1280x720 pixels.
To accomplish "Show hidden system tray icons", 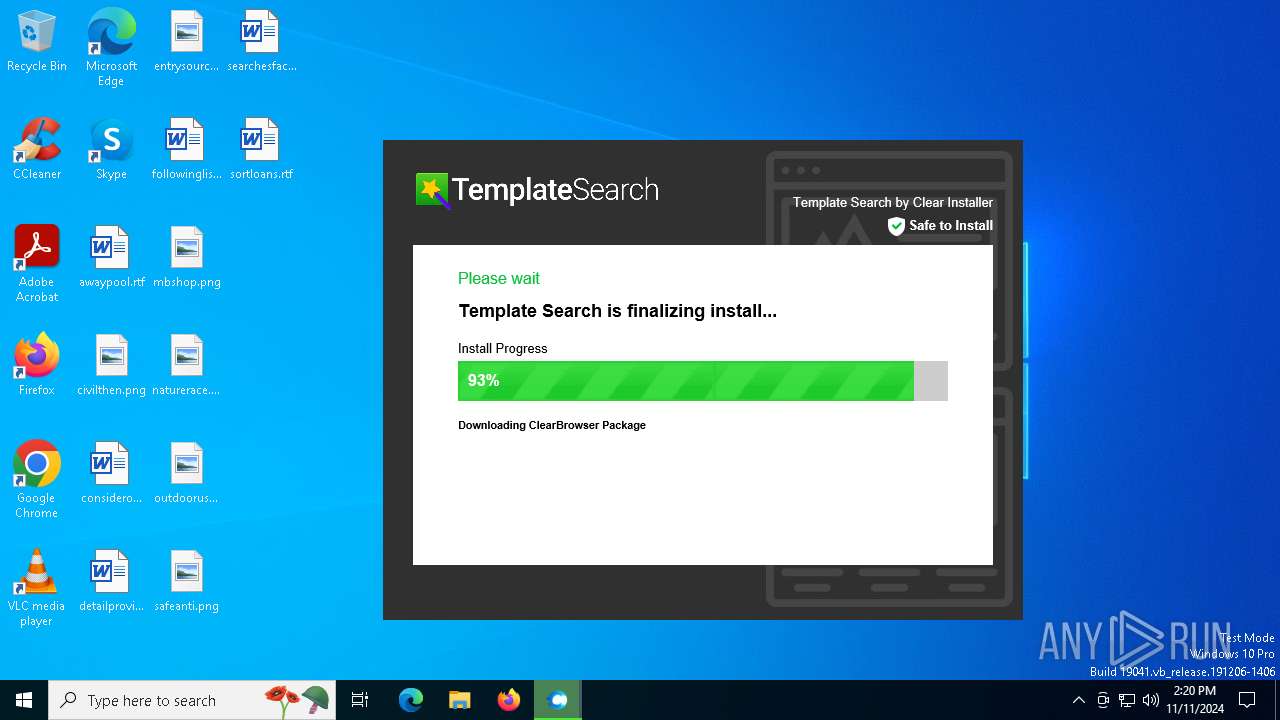I will [x=1078, y=700].
